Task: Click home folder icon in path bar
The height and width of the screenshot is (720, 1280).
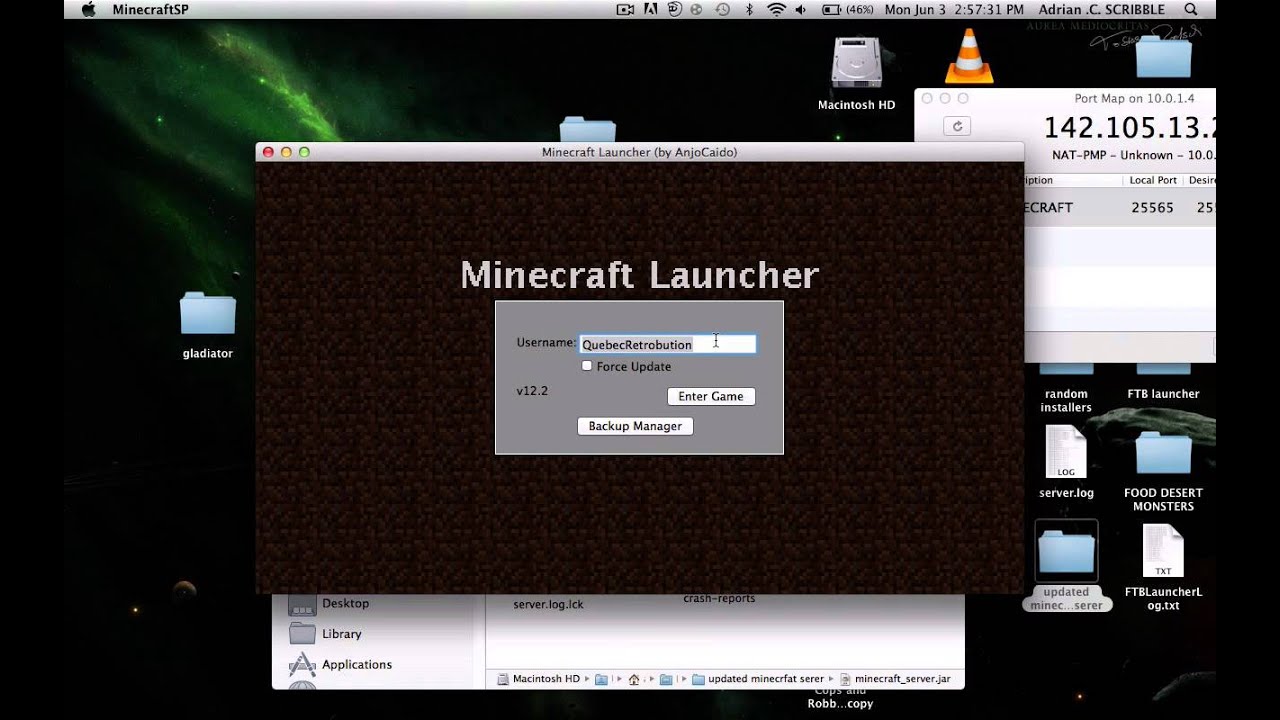Action: pyautogui.click(x=633, y=679)
